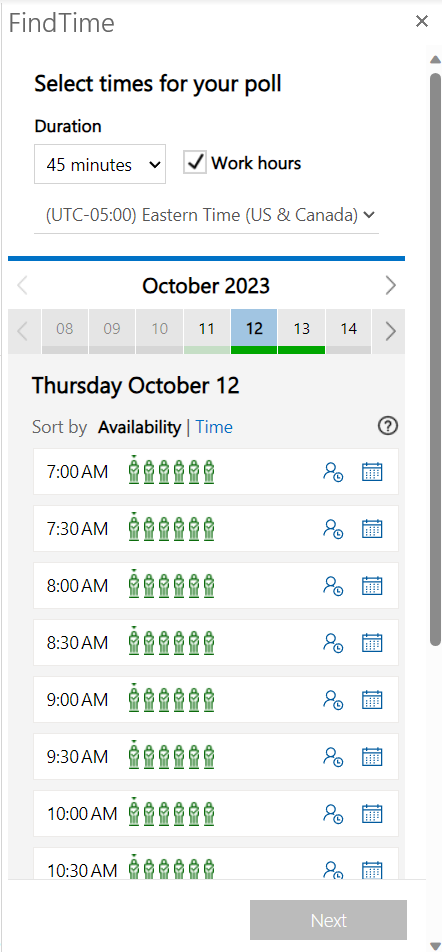The image size is (442, 952).
Task: Click the vertical scrollbar thumb
Action: click(x=435, y=358)
